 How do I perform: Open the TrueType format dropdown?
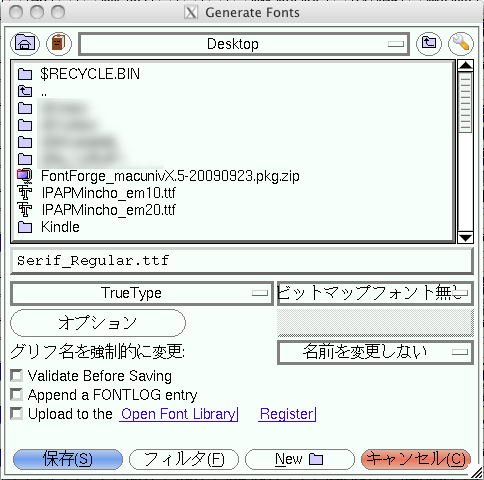[x=142, y=293]
